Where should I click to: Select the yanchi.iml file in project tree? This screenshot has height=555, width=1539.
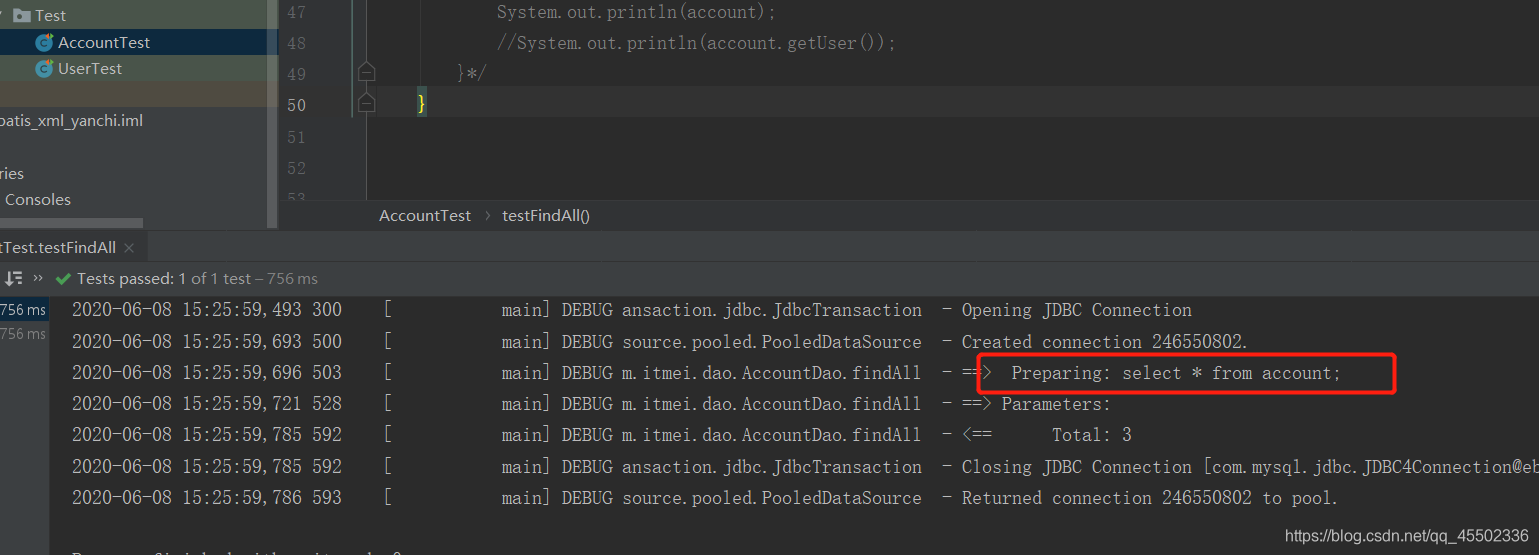coord(71,120)
